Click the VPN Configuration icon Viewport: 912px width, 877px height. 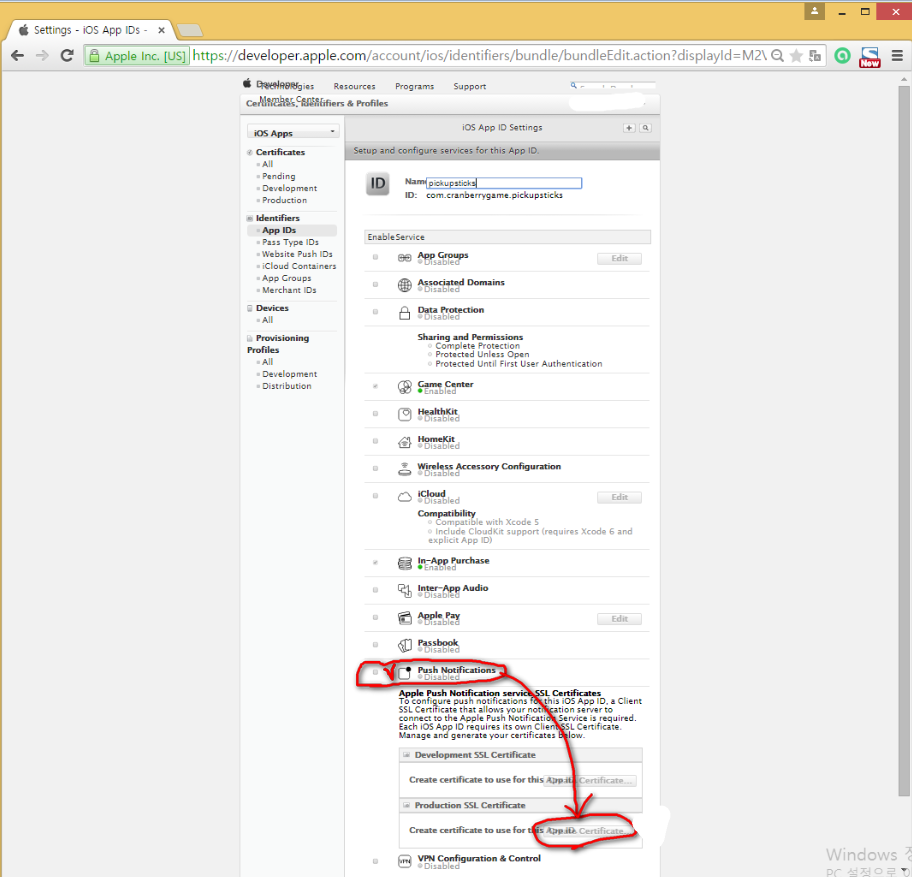(404, 861)
